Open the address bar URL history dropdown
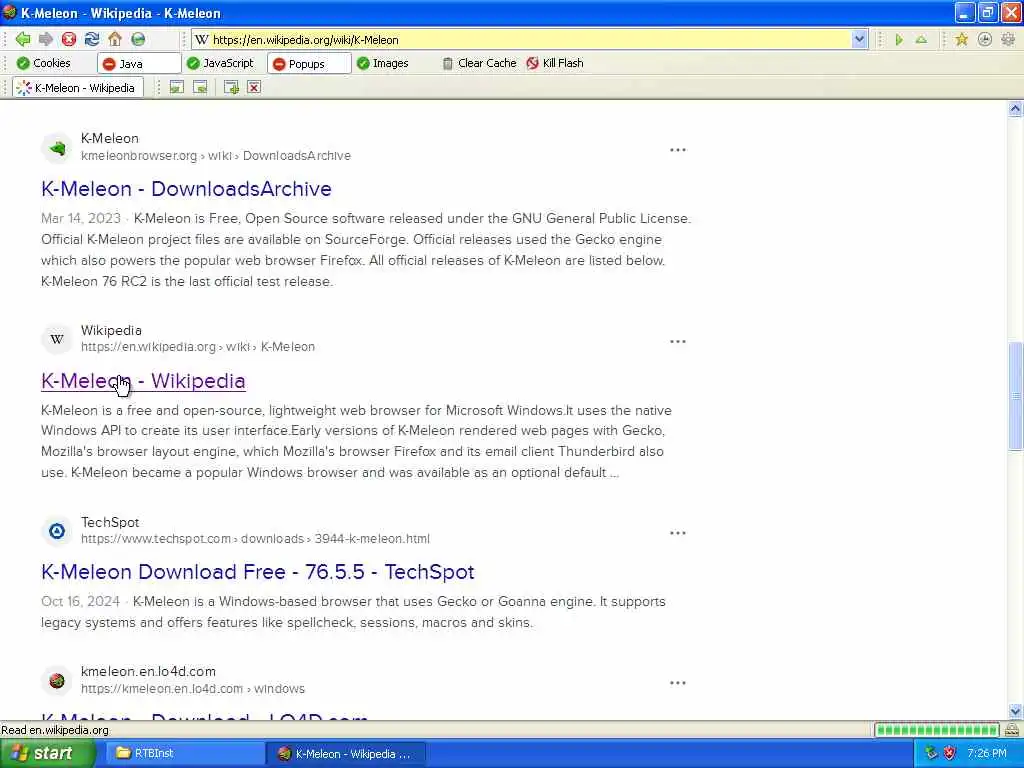This screenshot has height=768, width=1024. coord(859,40)
